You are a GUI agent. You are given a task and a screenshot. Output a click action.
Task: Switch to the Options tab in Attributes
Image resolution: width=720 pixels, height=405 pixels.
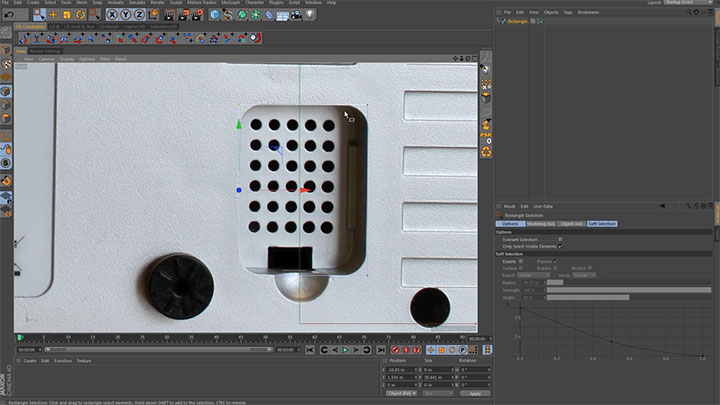coord(510,224)
